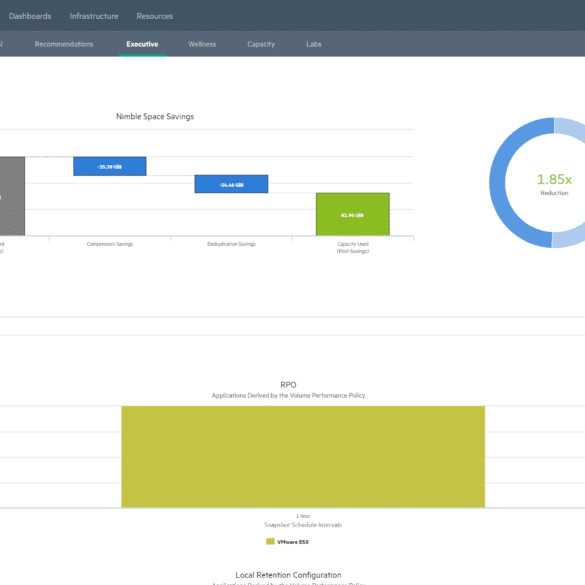This screenshot has height=585, width=585.
Task: Click the 'RPO' chart title
Action: [x=288, y=385]
